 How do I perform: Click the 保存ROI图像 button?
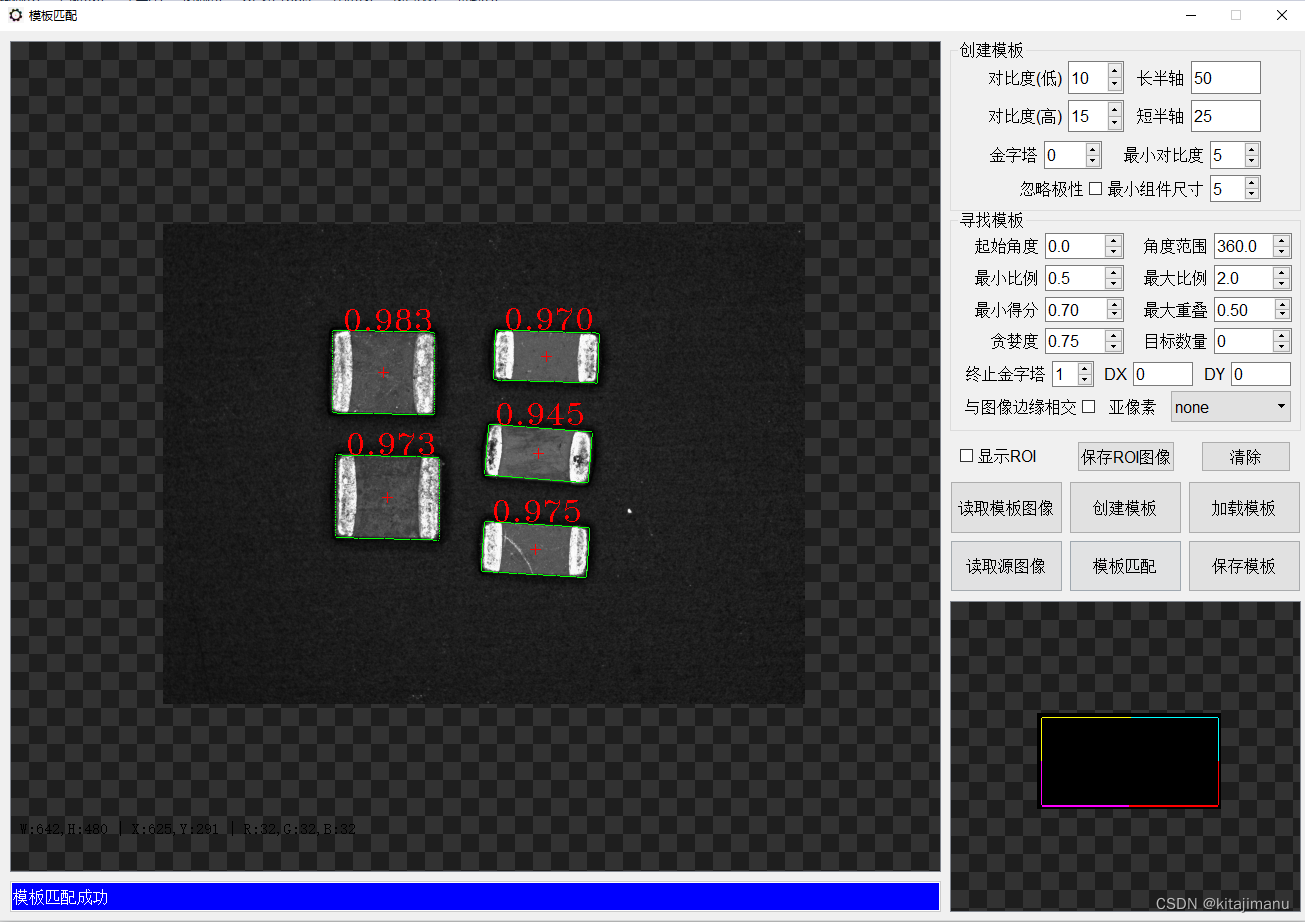click(1125, 457)
